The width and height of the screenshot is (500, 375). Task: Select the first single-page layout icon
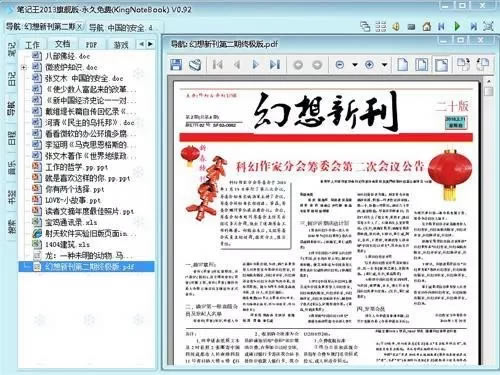[x=403, y=64]
